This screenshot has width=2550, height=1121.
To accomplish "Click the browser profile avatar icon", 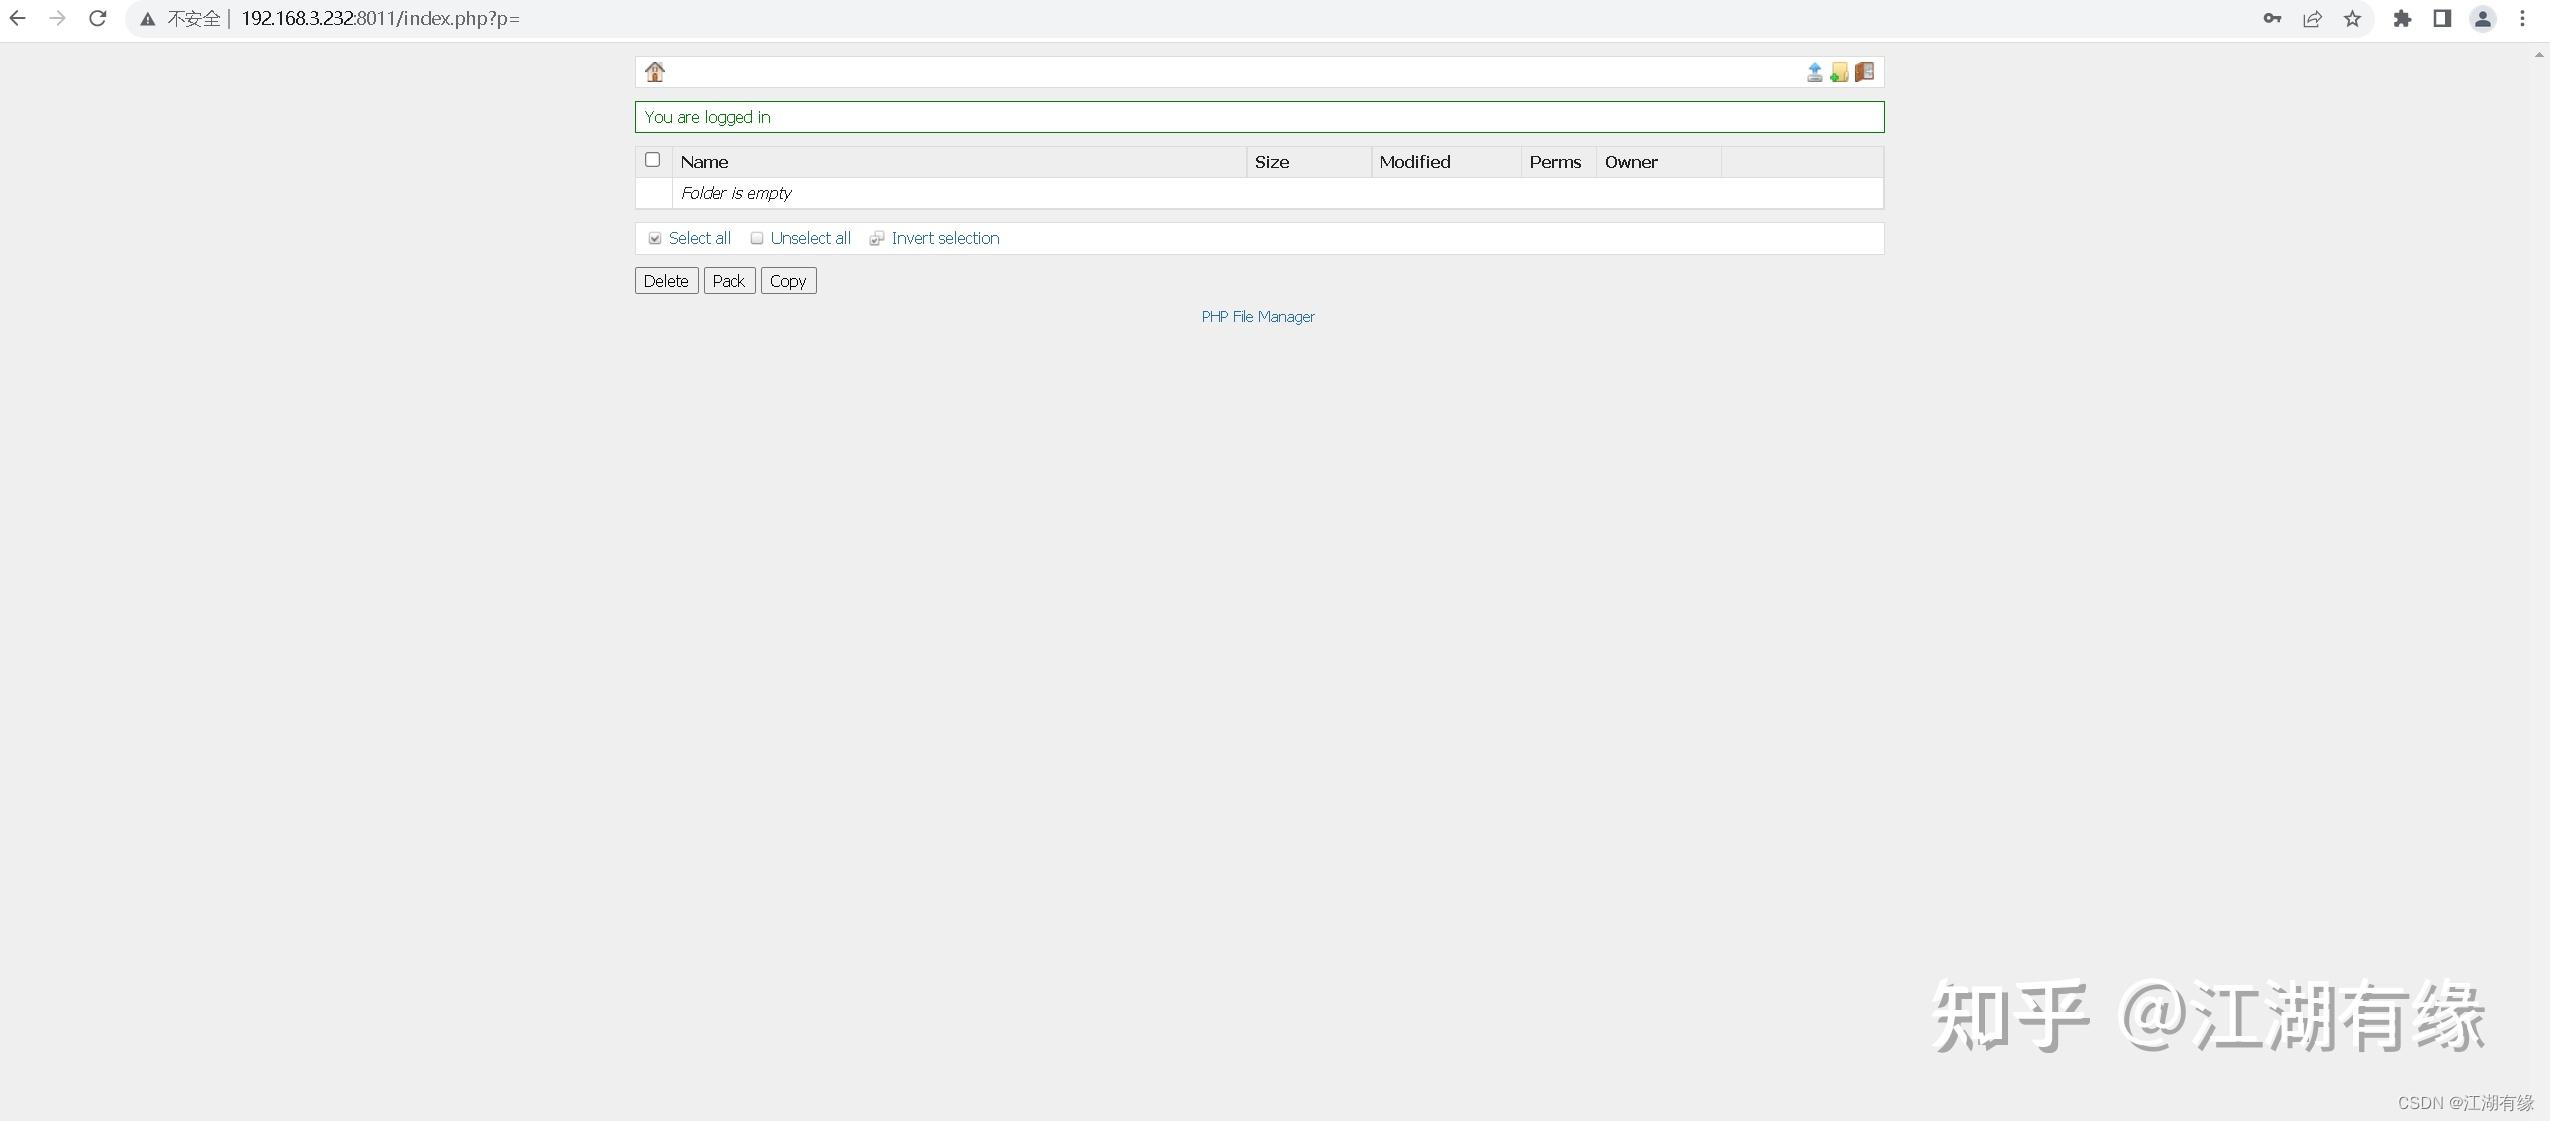I will (2483, 18).
